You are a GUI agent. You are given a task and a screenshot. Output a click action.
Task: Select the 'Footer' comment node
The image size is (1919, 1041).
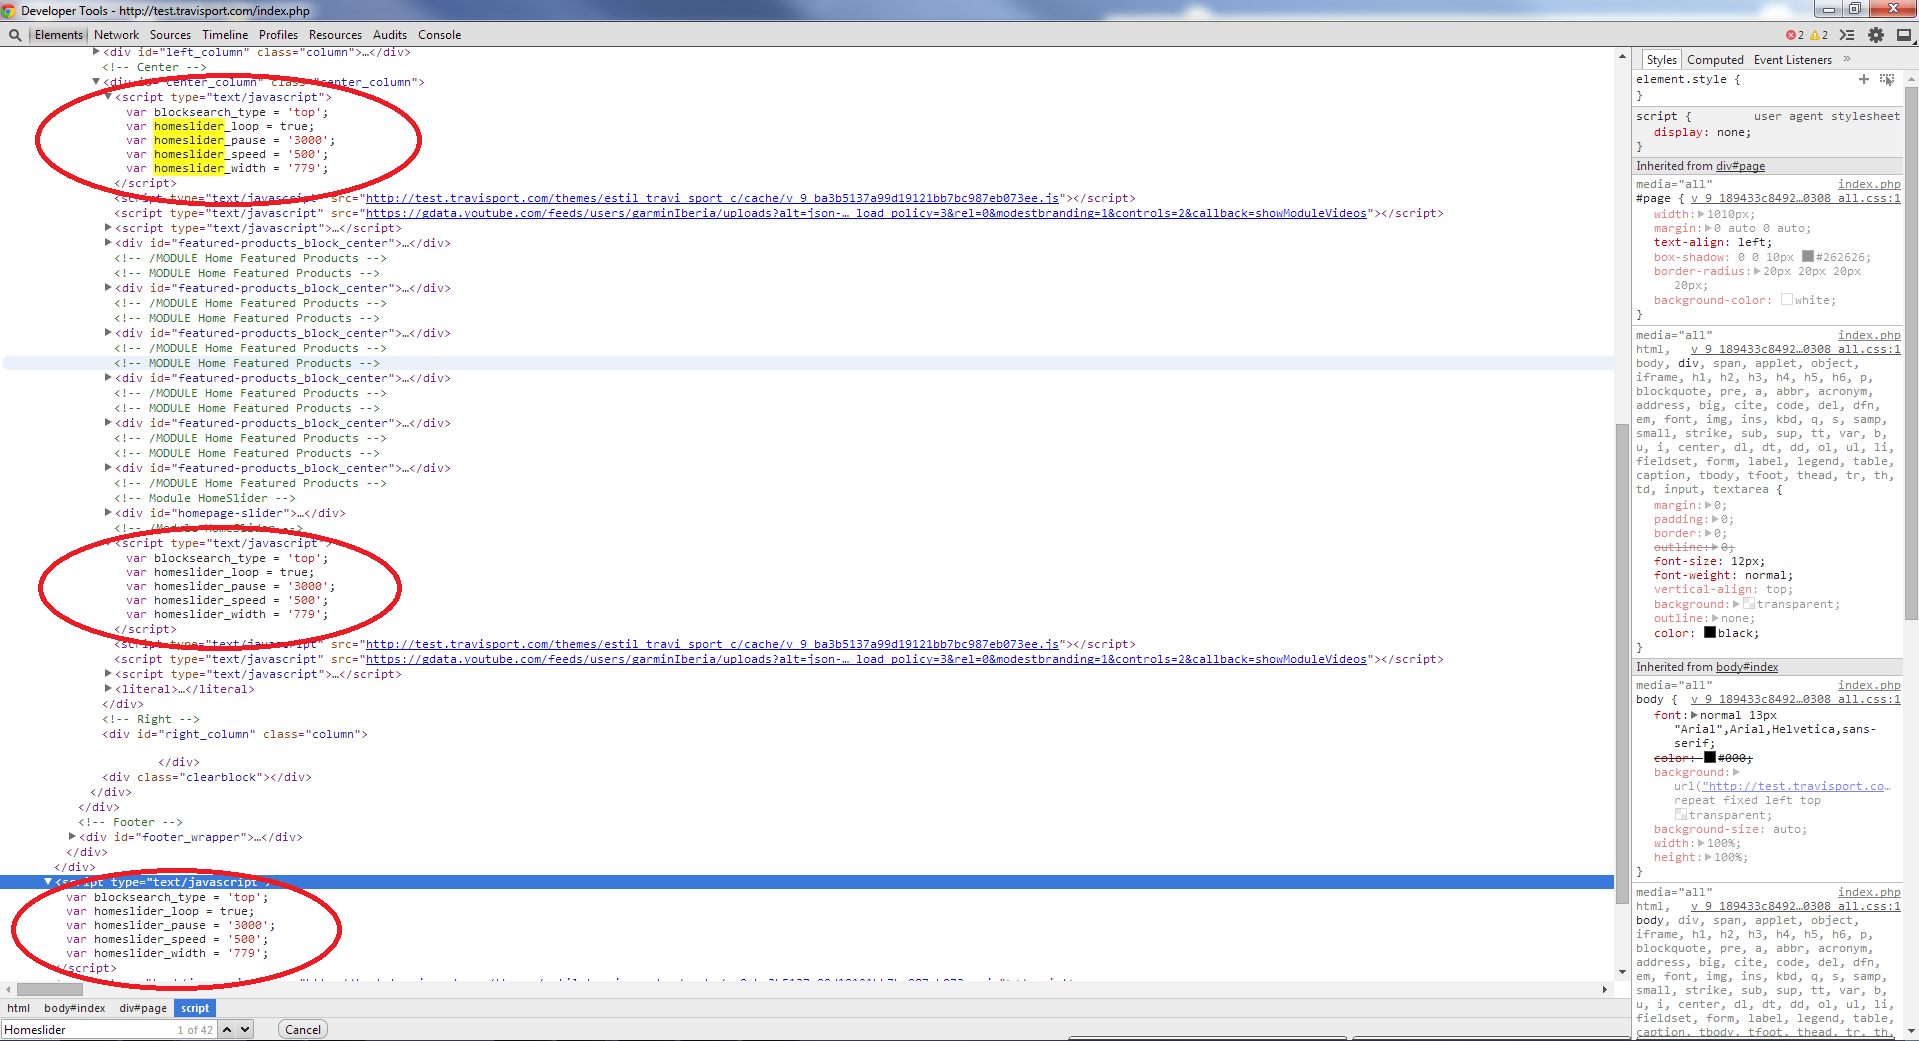[130, 822]
